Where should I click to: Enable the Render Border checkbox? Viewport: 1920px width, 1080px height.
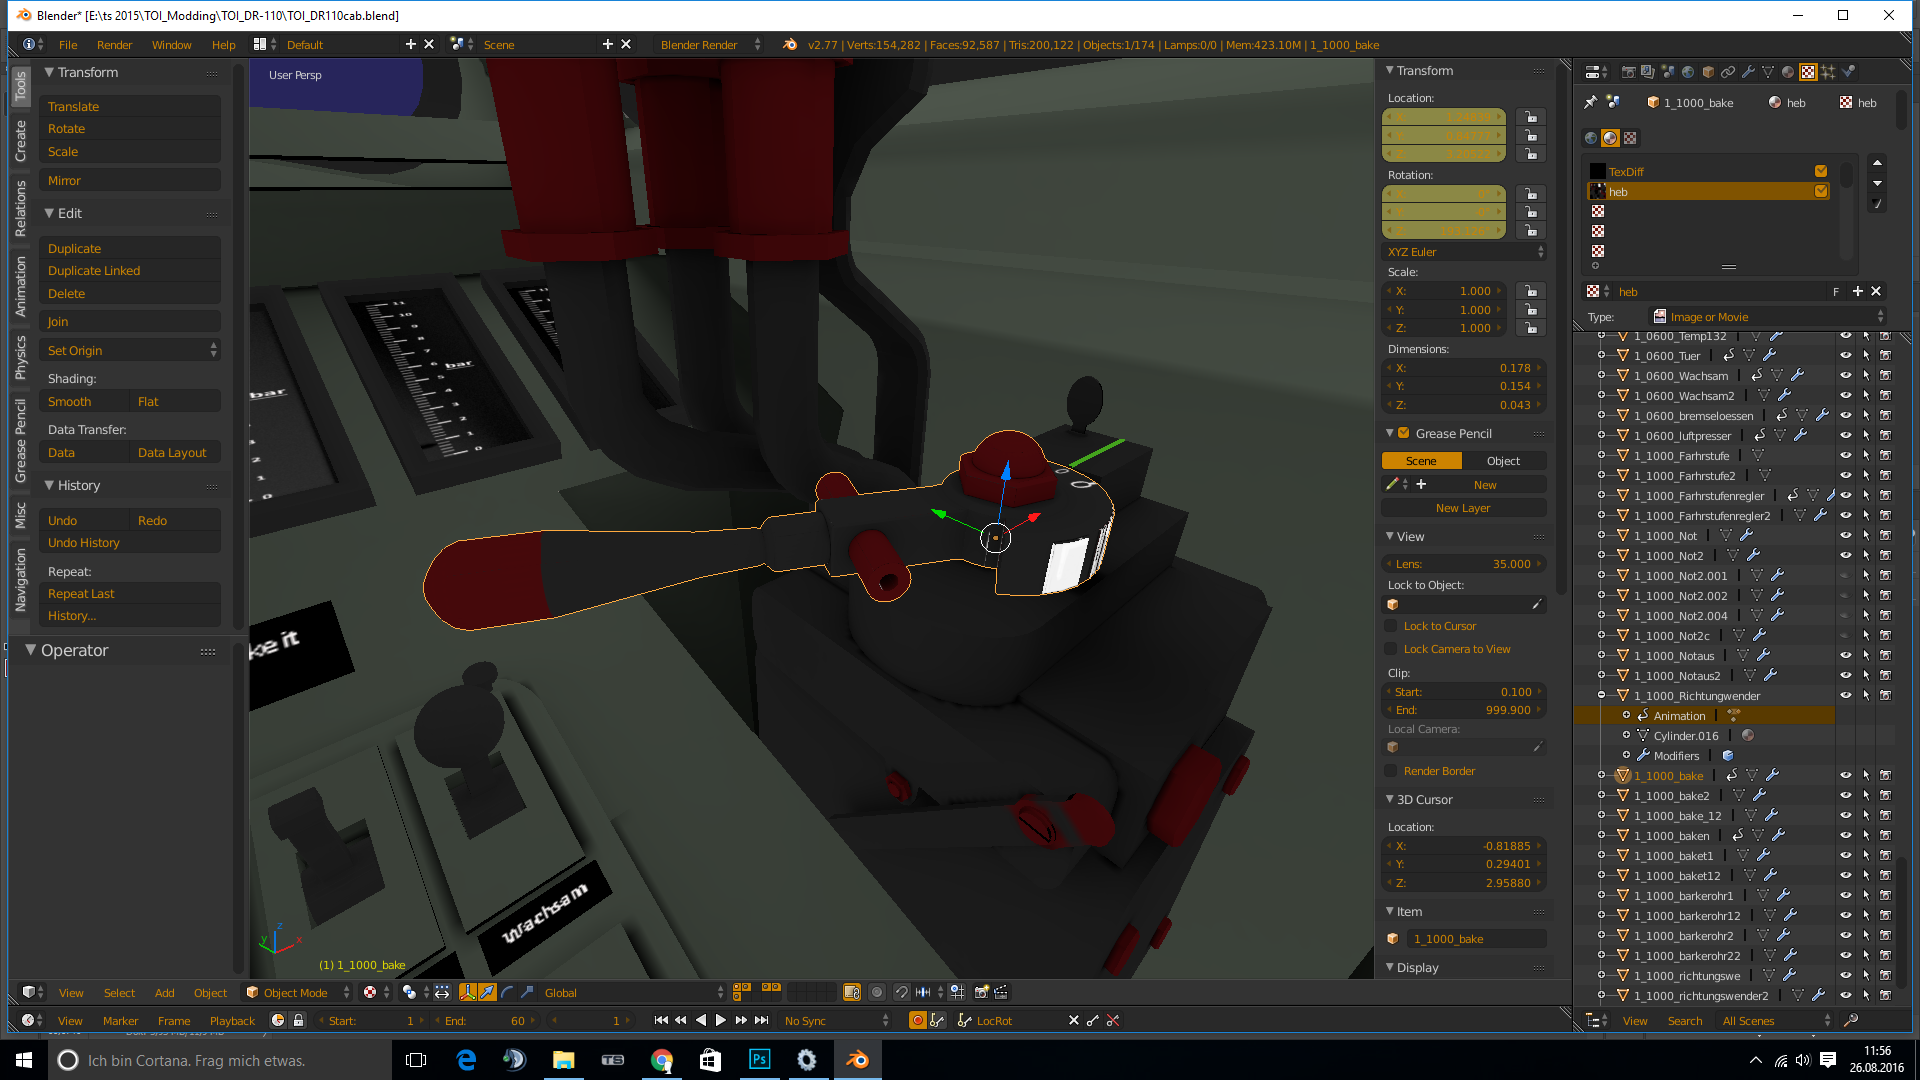point(1390,771)
